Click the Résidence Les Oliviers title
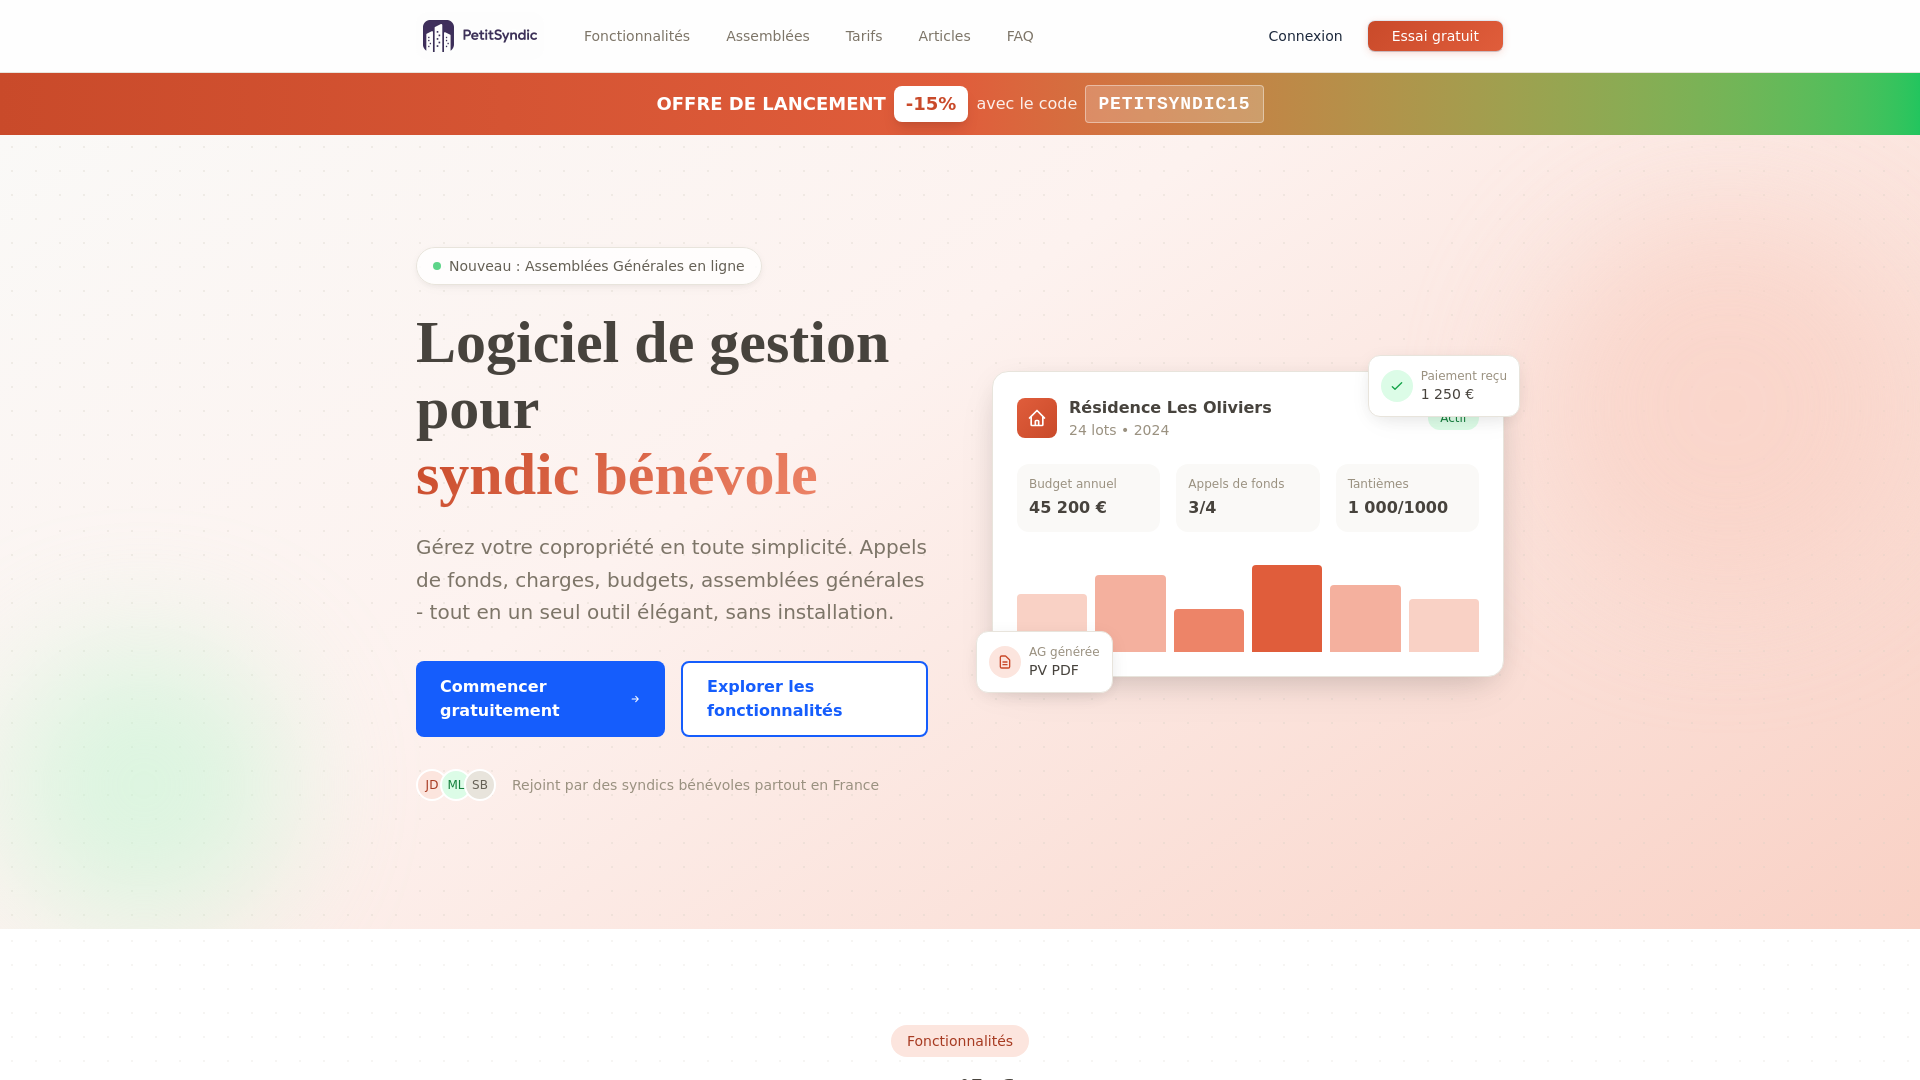Image resolution: width=1920 pixels, height=1080 pixels. 1170,407
